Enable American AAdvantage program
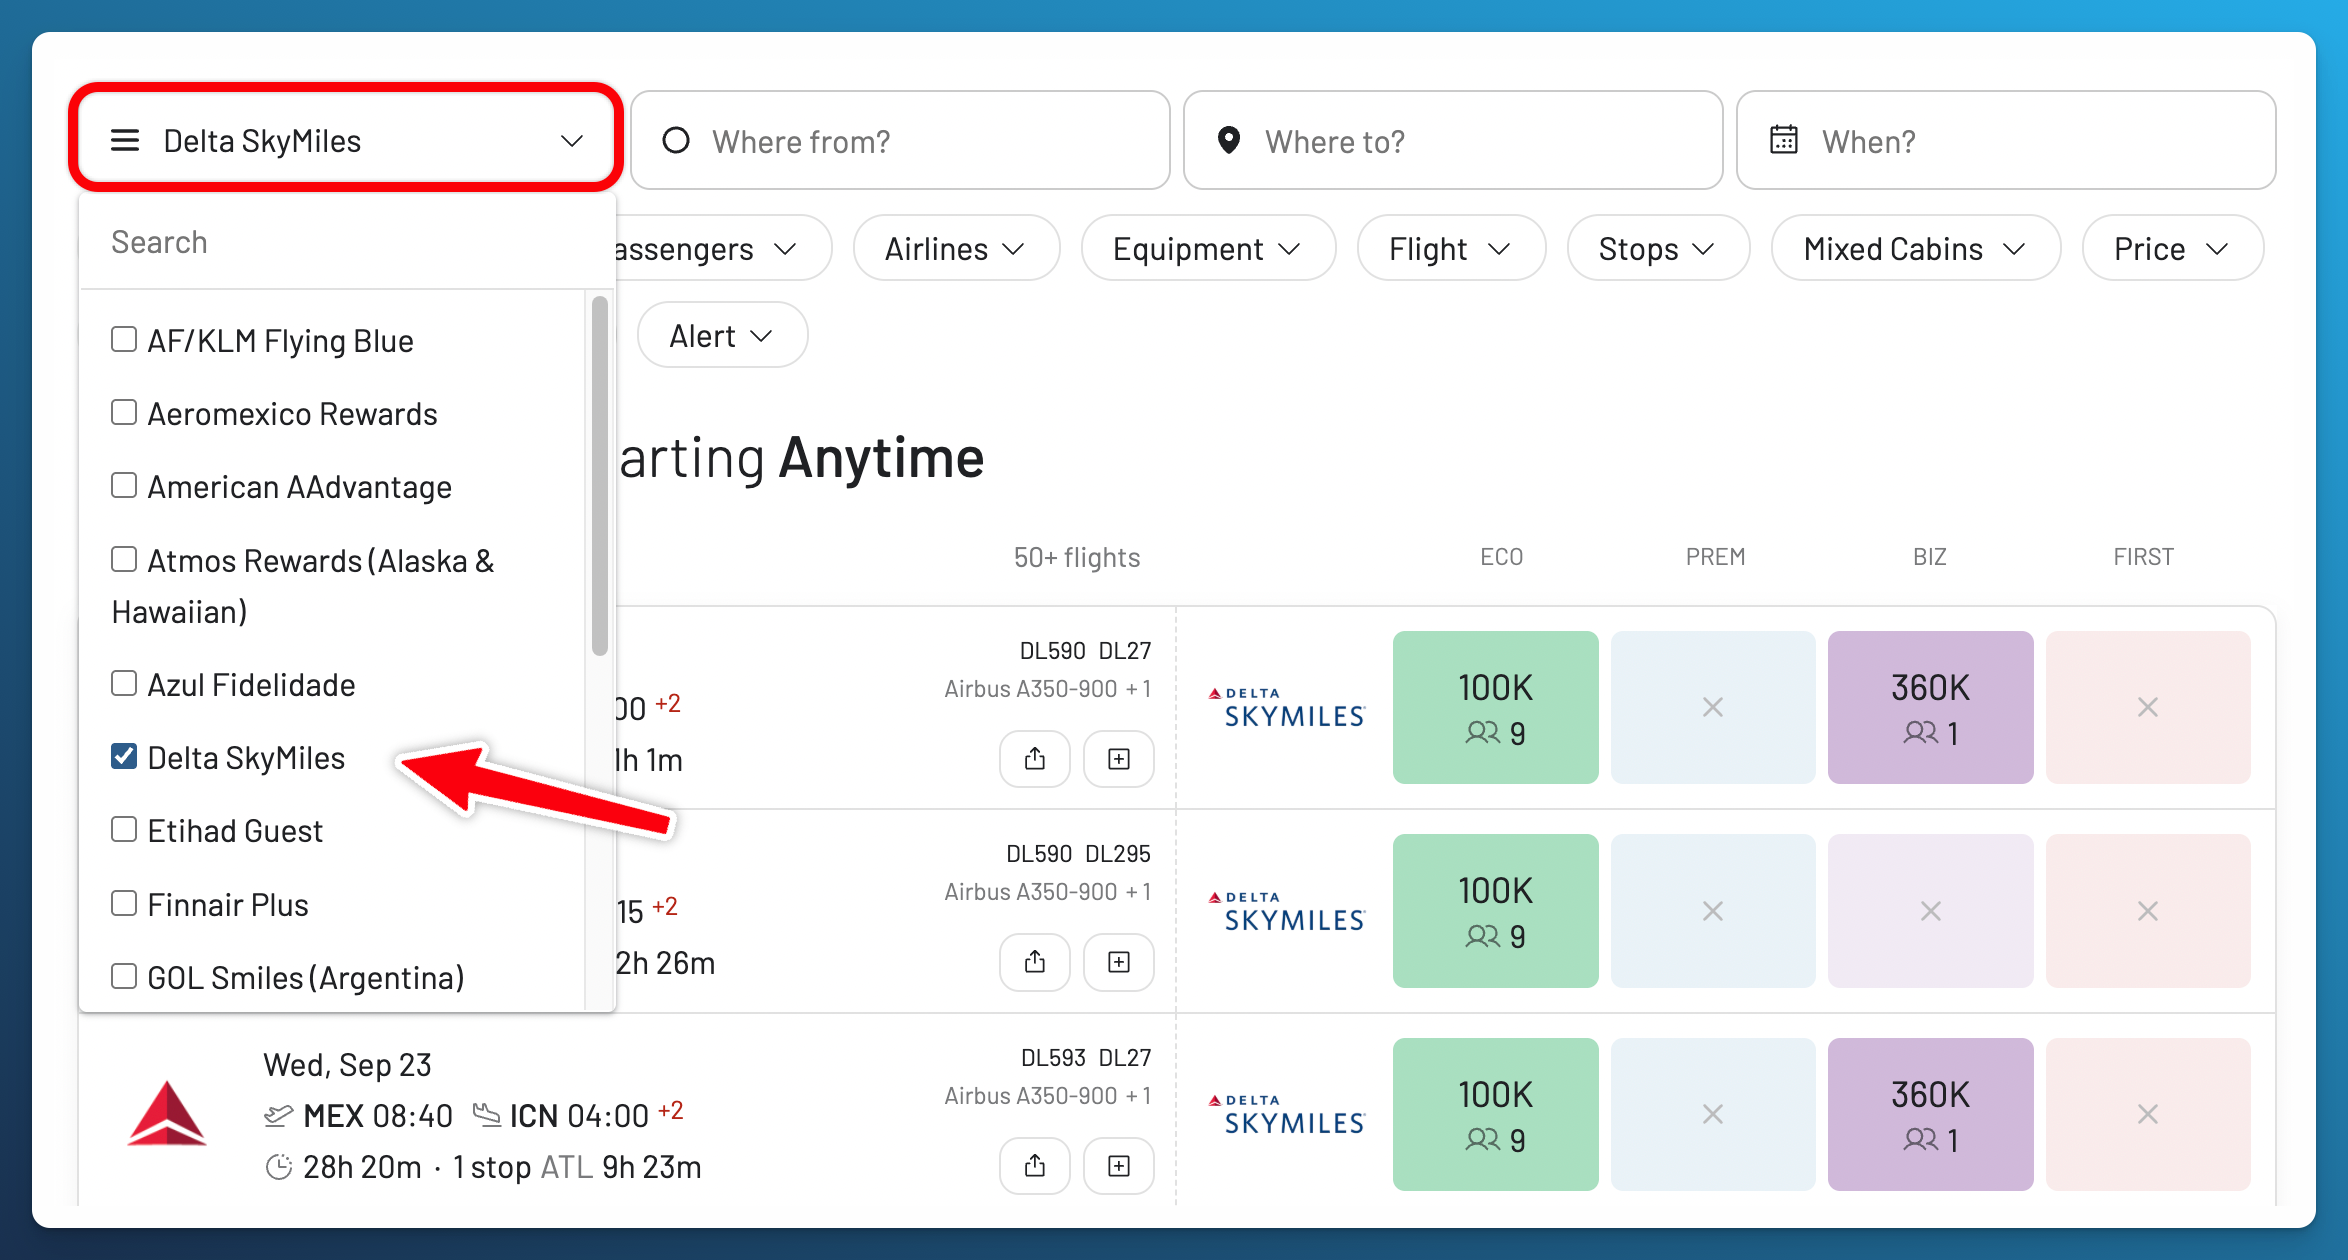 point(124,485)
